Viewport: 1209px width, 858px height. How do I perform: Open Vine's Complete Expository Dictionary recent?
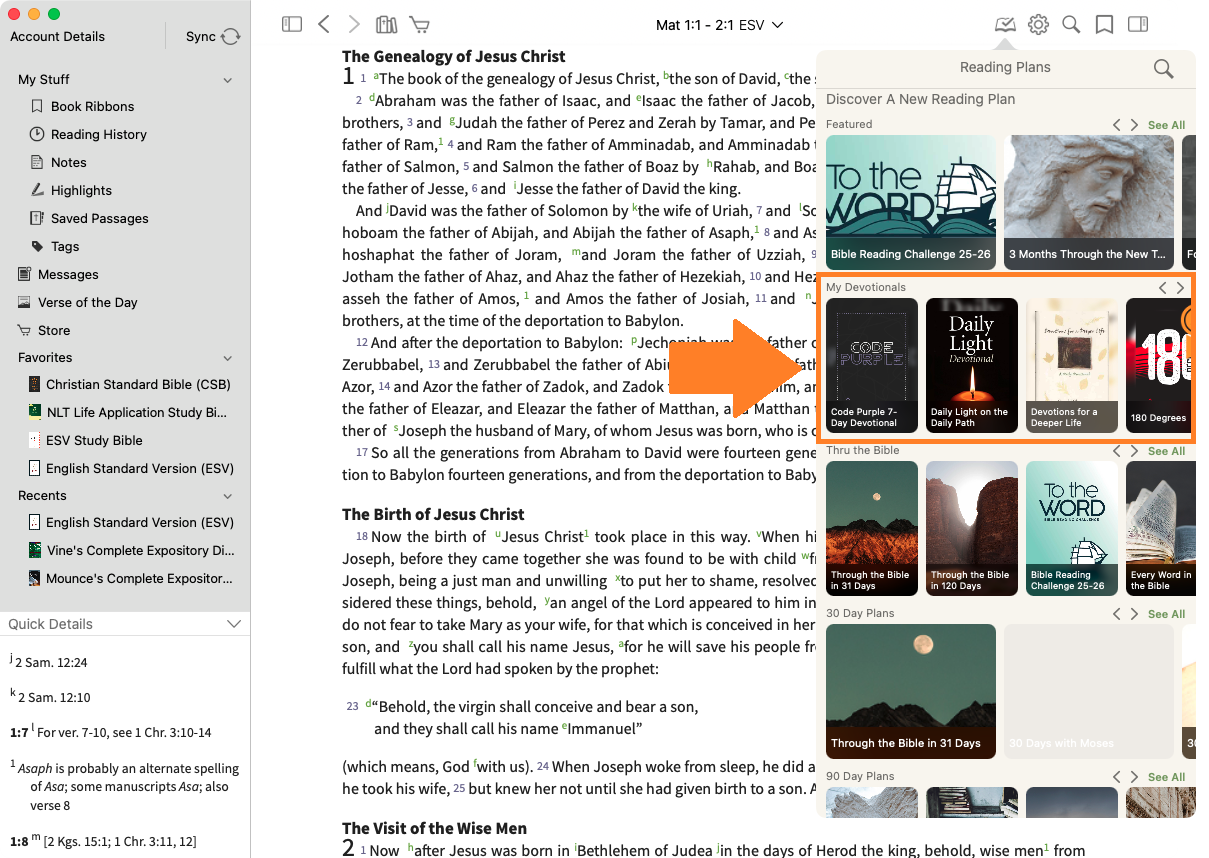click(x=131, y=550)
